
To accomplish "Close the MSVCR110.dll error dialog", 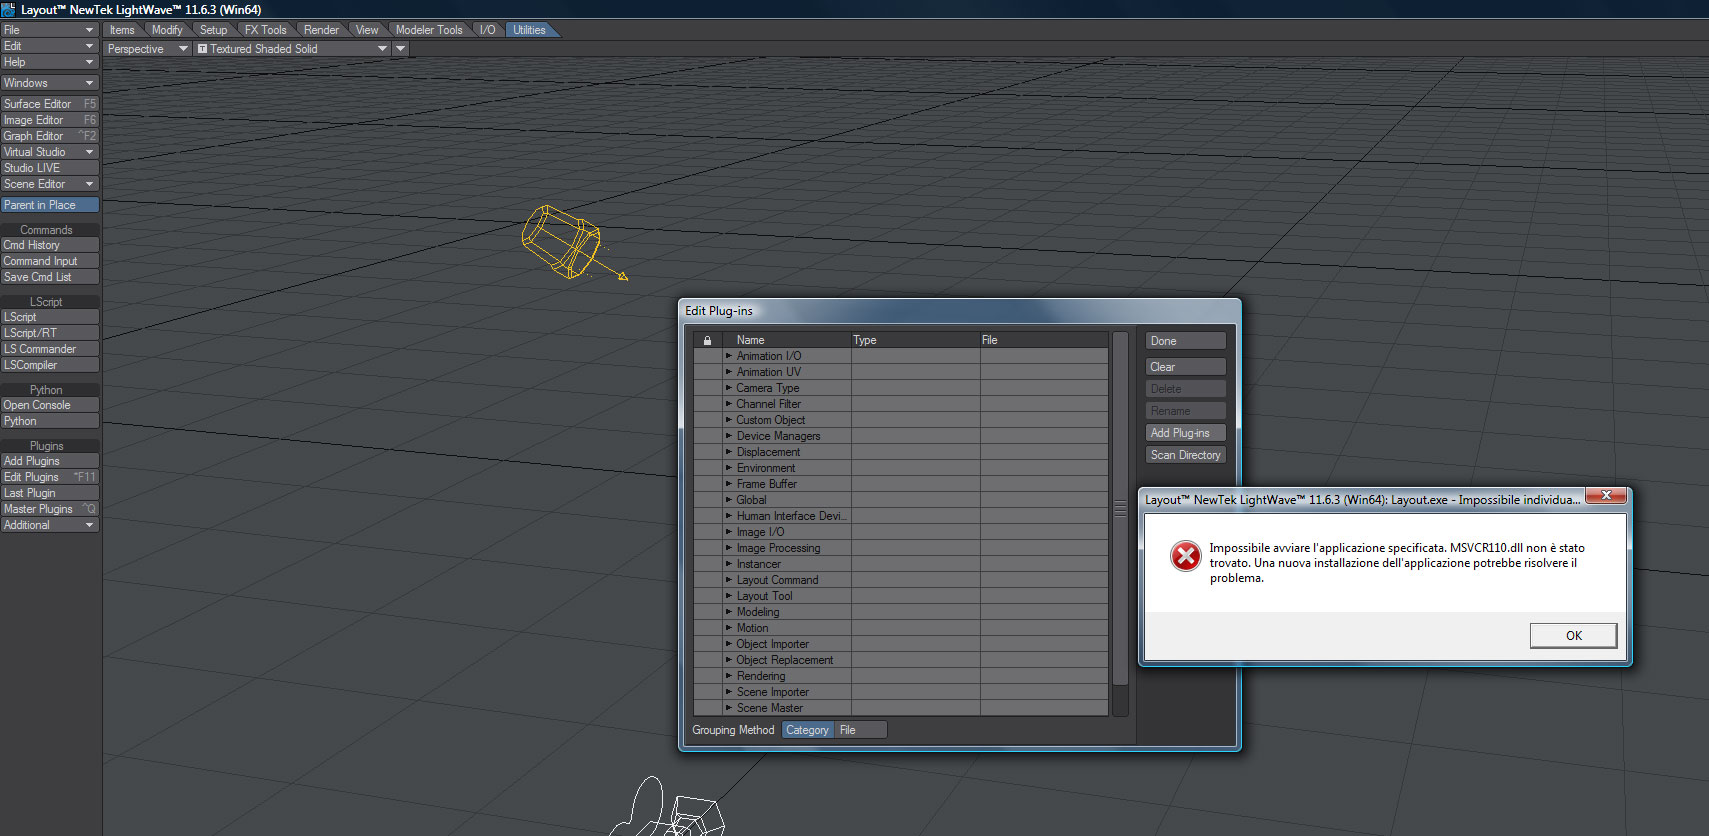I will tap(1606, 495).
